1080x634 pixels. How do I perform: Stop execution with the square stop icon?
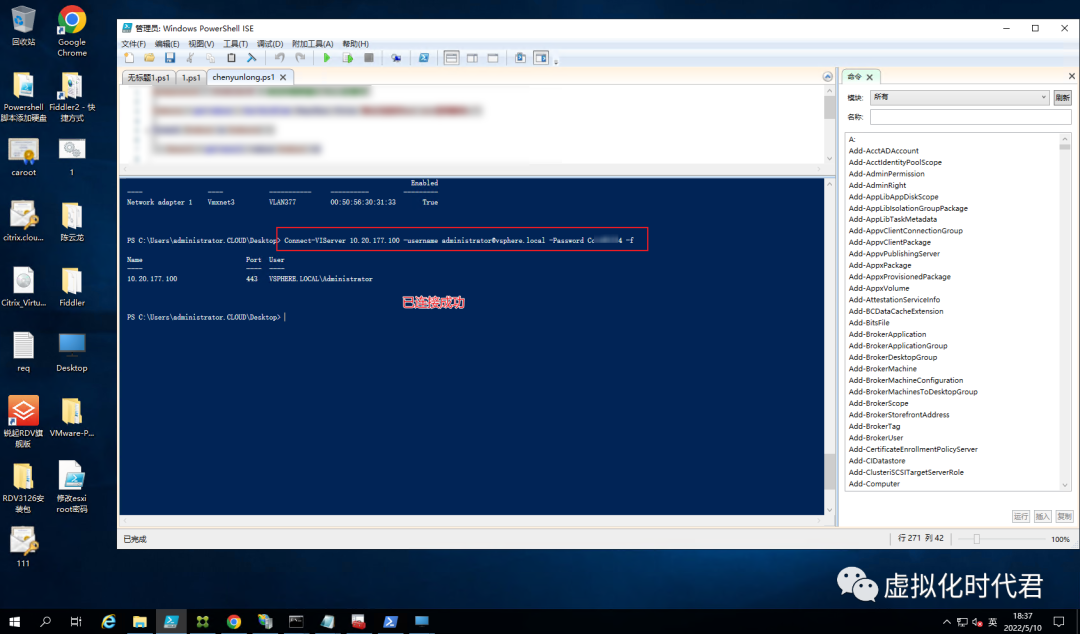click(x=368, y=59)
